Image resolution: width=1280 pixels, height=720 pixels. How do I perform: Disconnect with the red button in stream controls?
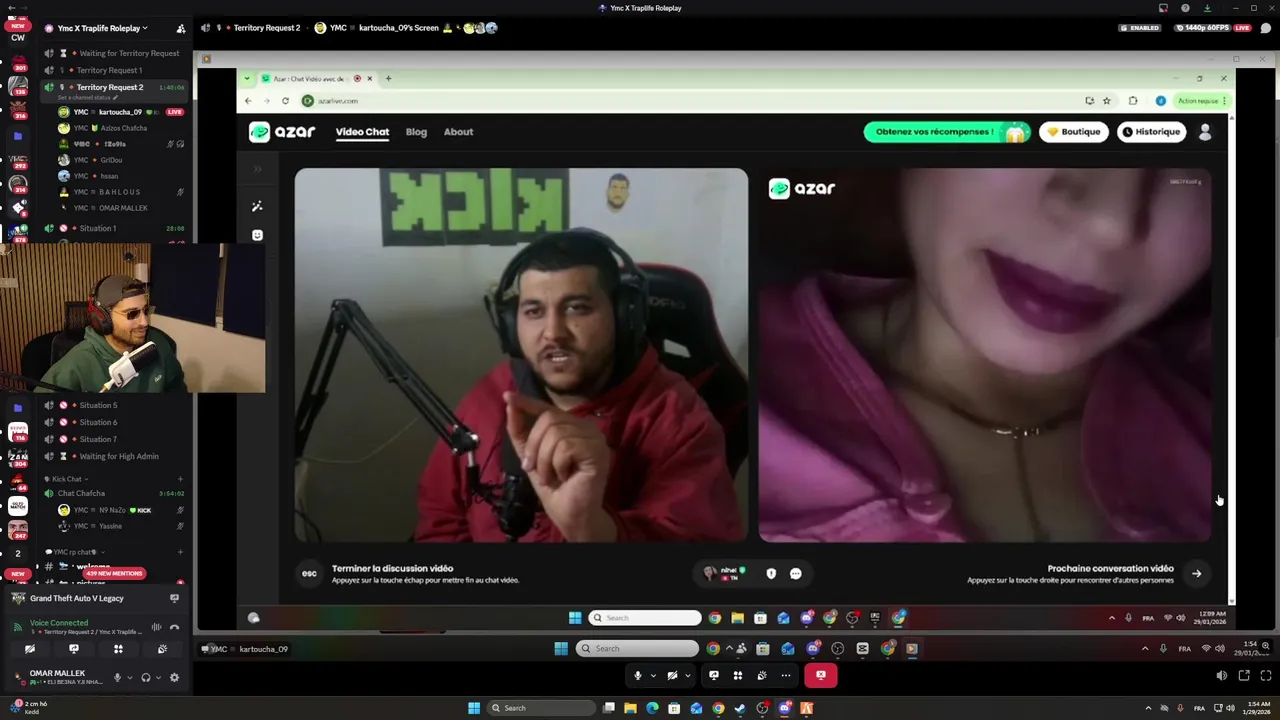[x=820, y=675]
